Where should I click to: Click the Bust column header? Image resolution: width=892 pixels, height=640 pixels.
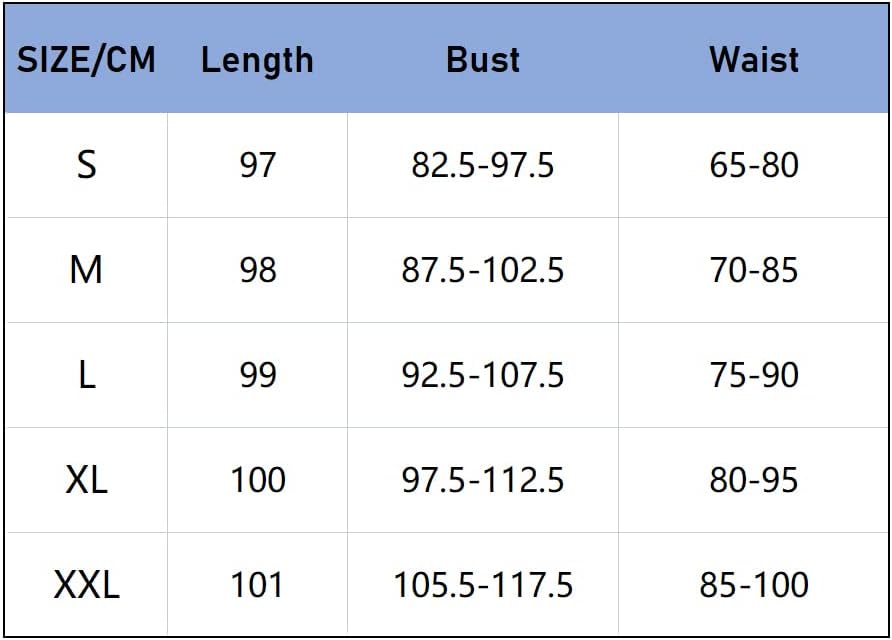[x=483, y=60]
